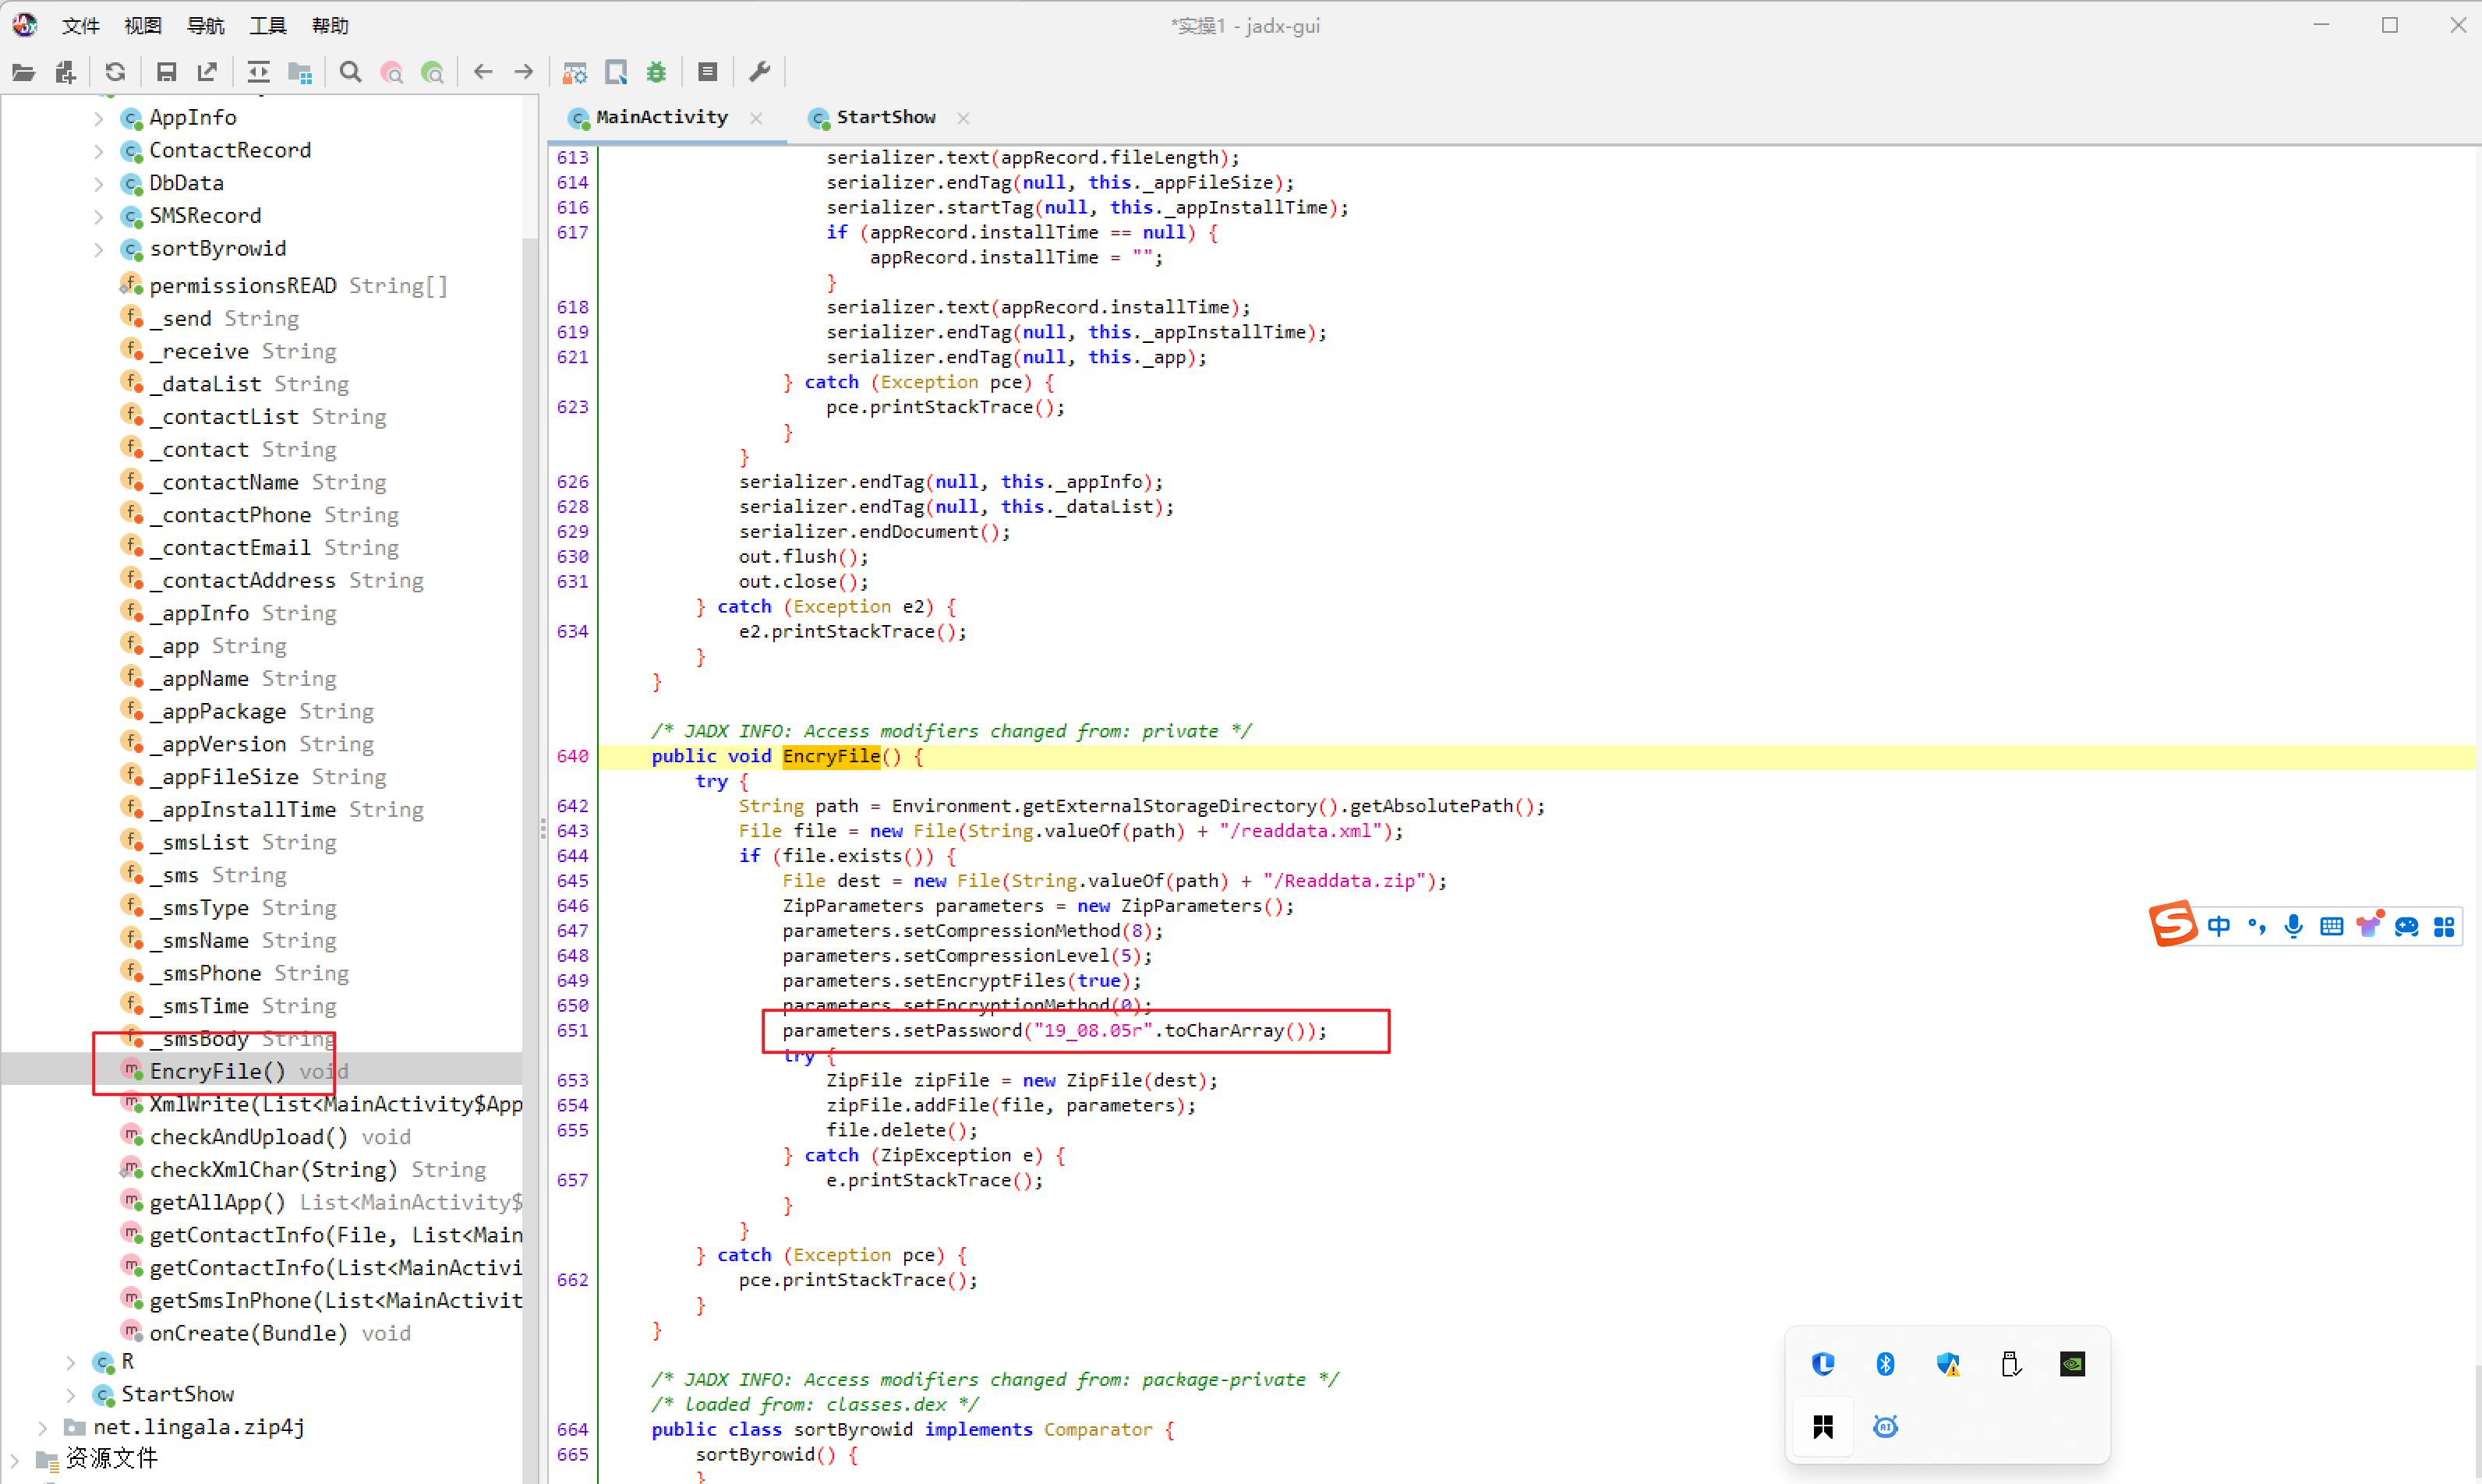Open class search with pink magnifier icon
2482x1484 pixels.
click(x=392, y=72)
